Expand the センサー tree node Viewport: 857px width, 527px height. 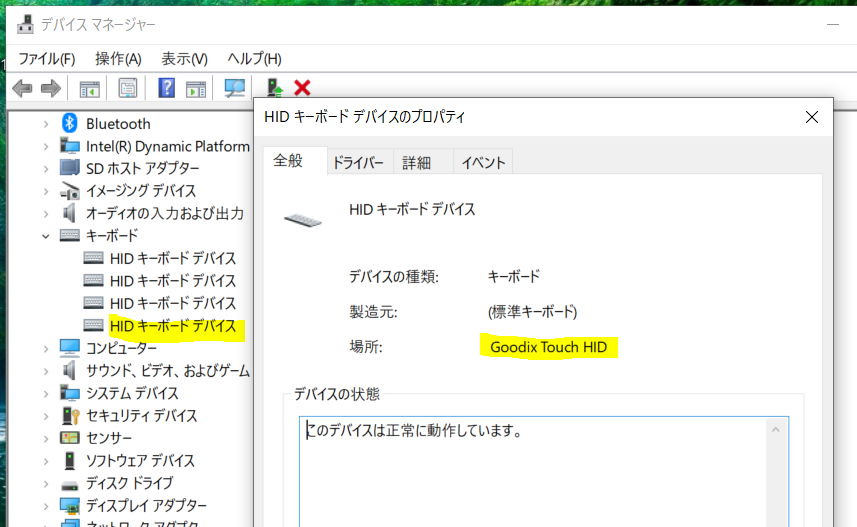coord(46,438)
